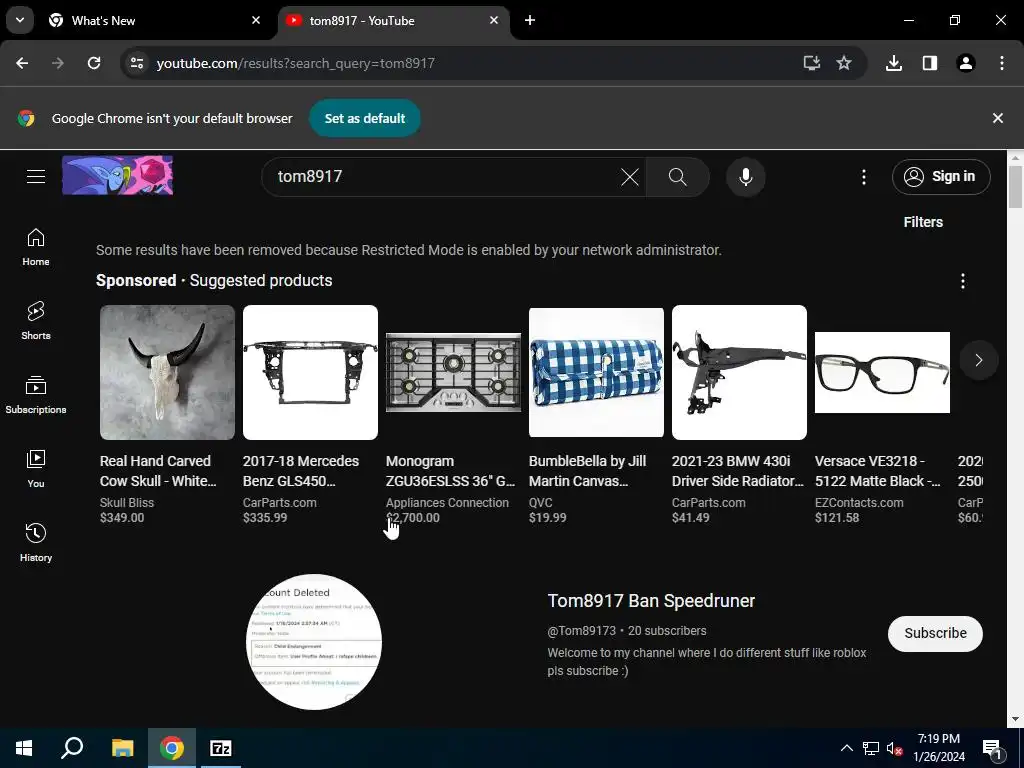The image size is (1024, 768).
Task: Clear the search query with X icon
Action: (x=630, y=177)
